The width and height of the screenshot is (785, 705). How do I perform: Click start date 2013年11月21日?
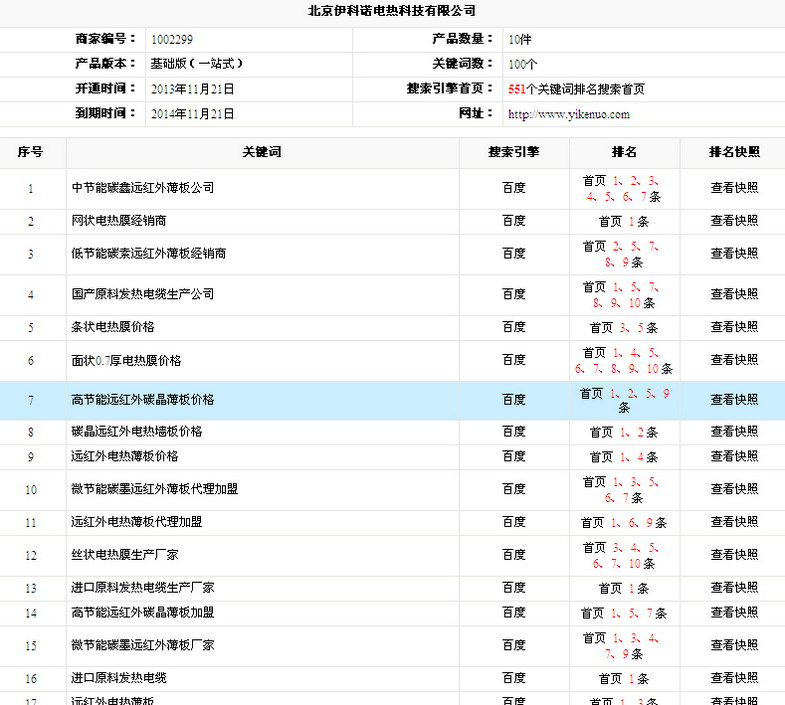[192, 89]
